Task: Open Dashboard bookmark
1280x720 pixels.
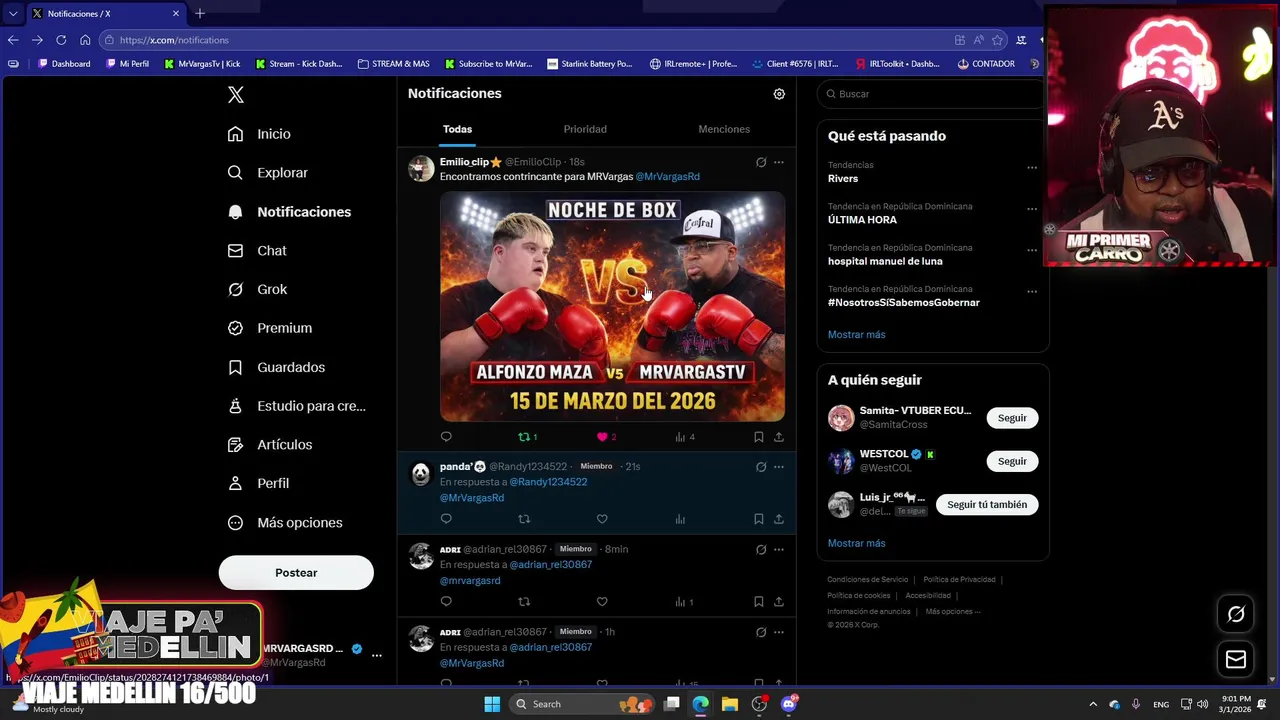Action: (x=63, y=64)
